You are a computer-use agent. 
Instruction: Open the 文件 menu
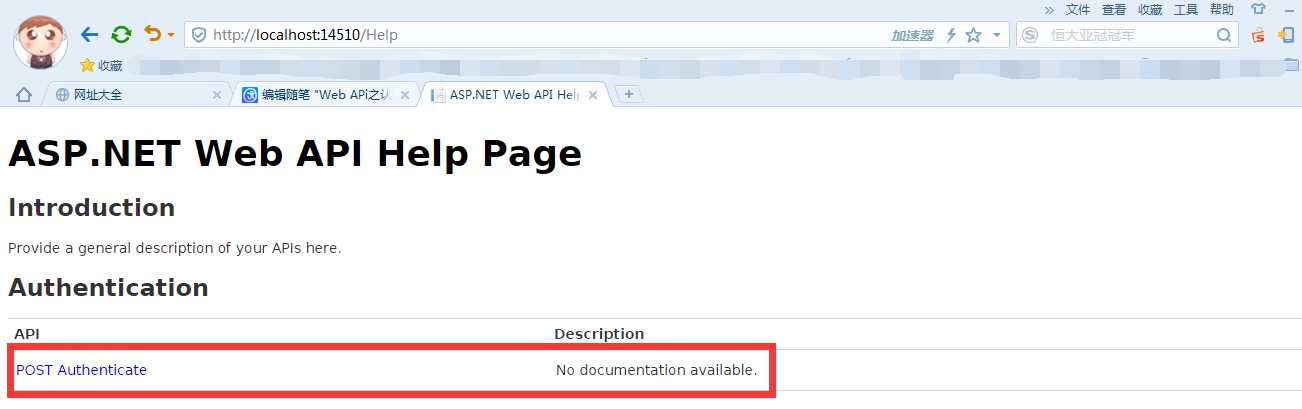1078,9
